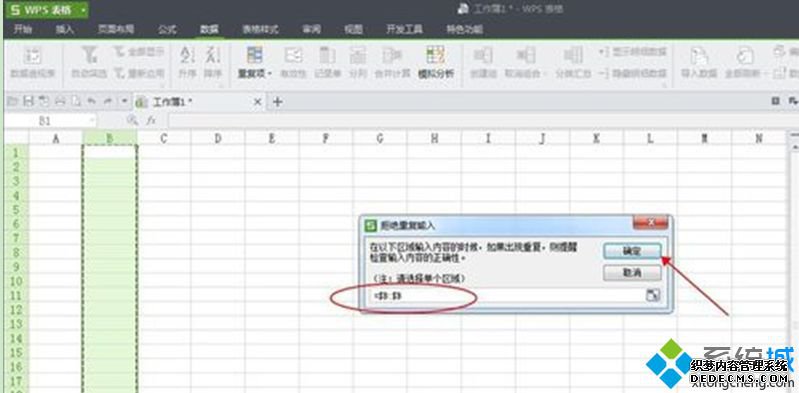
Task: Cancel the dialog with 取消 button
Action: (x=632, y=273)
